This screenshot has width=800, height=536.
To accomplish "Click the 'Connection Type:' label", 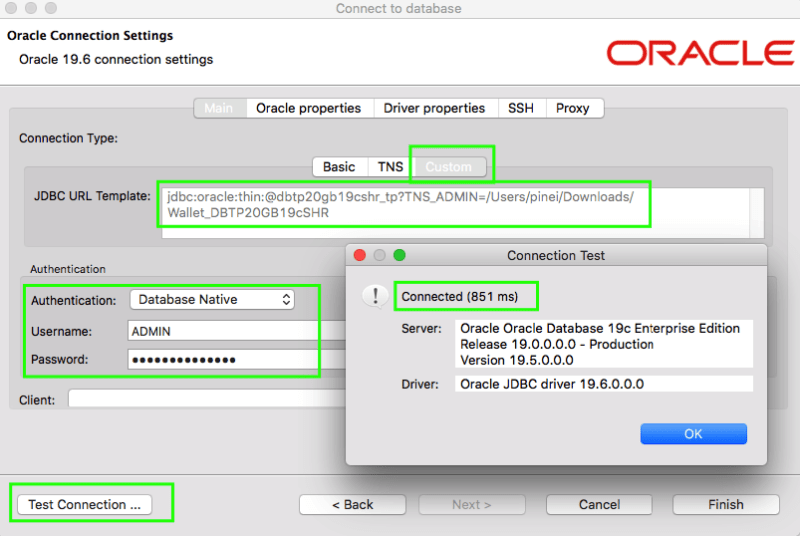I will (68, 138).
